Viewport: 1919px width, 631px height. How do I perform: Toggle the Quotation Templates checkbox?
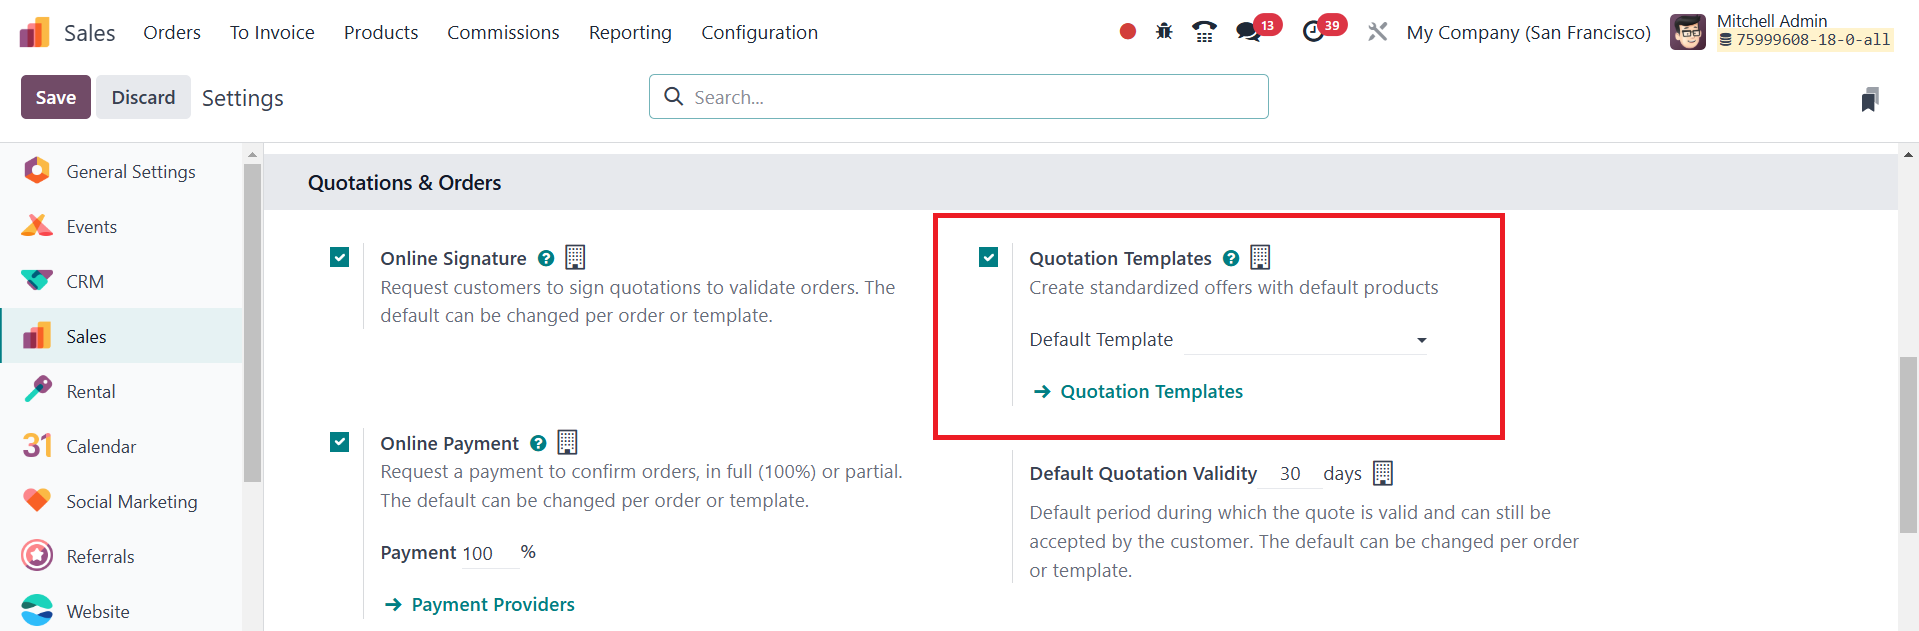[989, 258]
